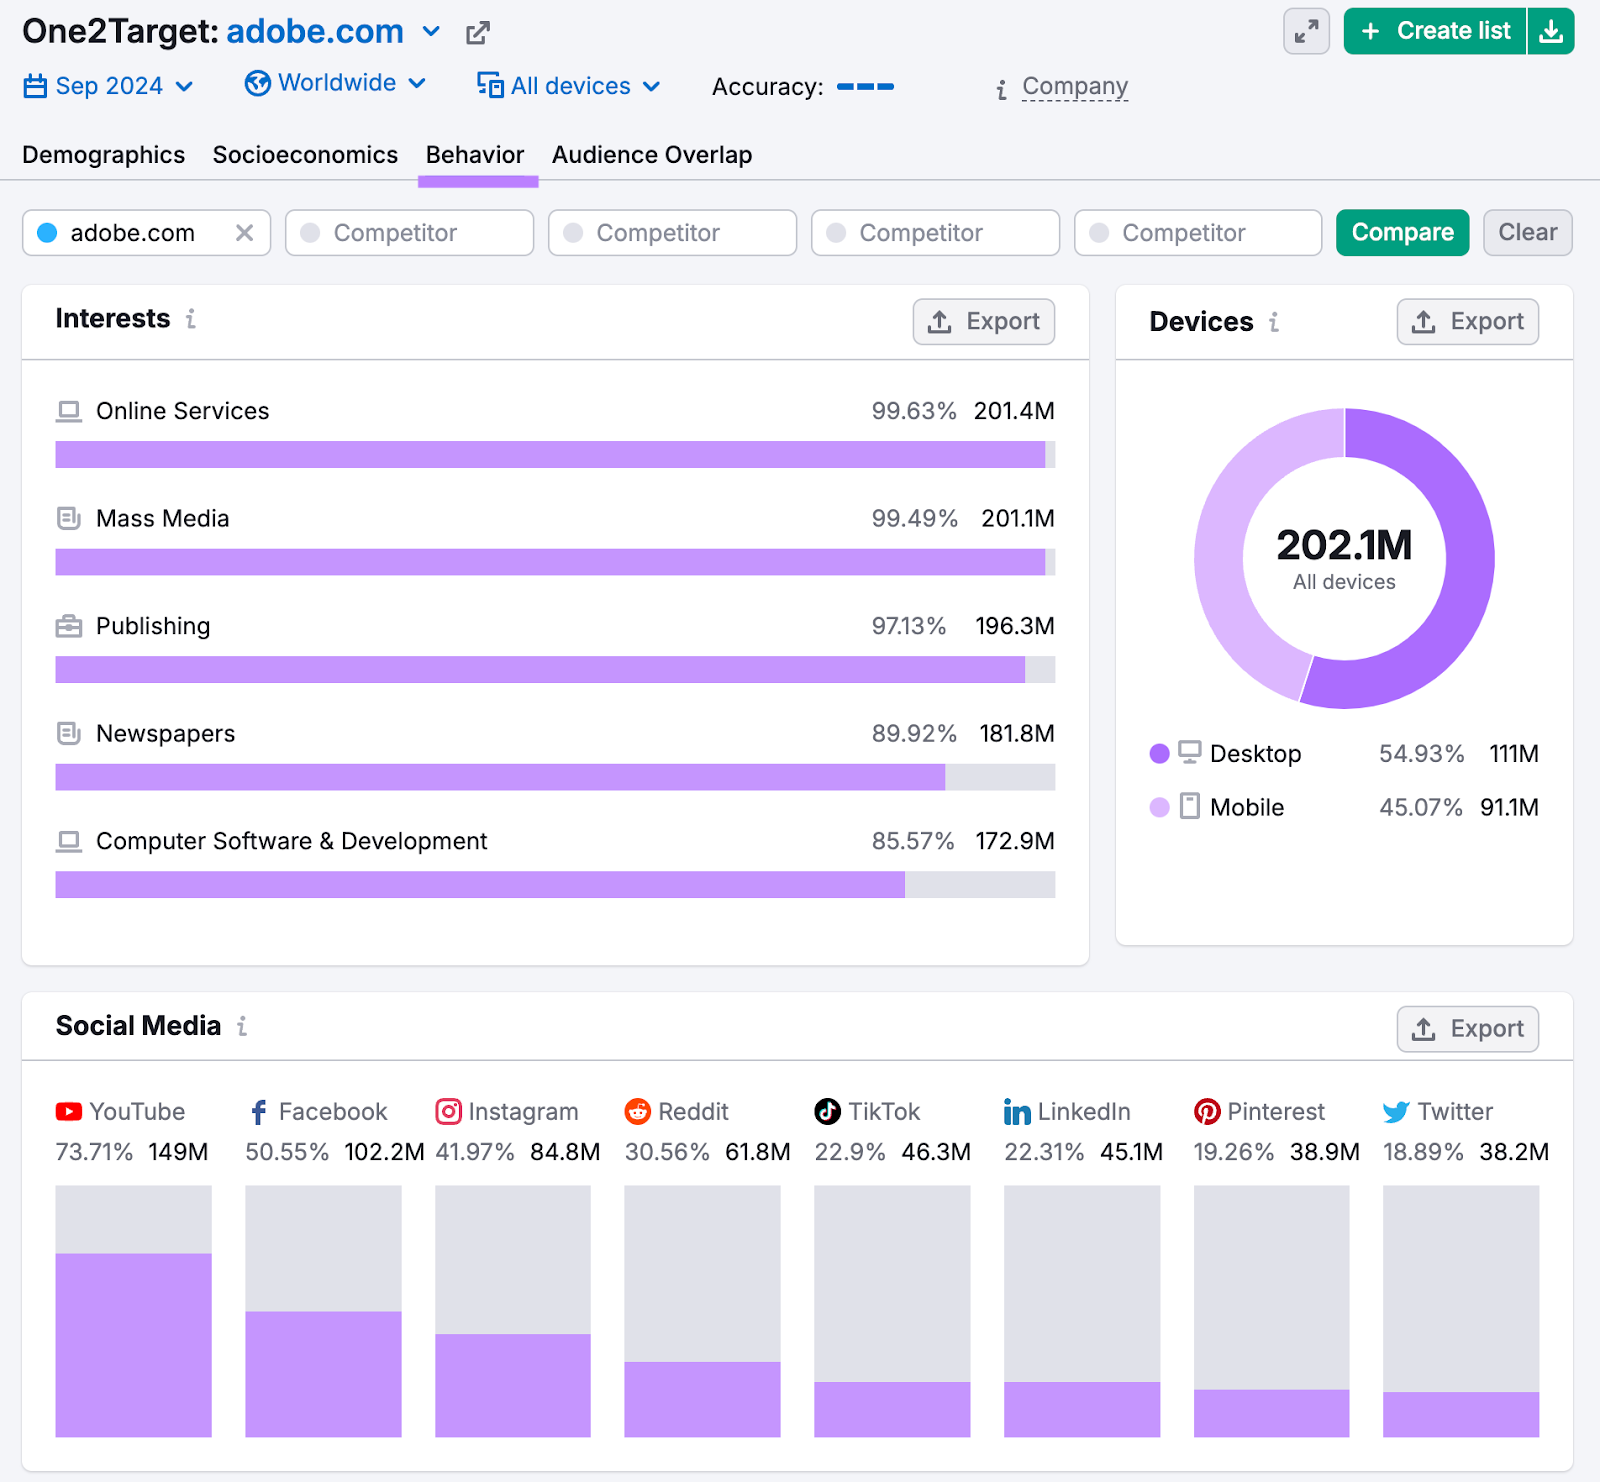Open the All devices dropdown
This screenshot has height=1482, width=1600.
(569, 86)
